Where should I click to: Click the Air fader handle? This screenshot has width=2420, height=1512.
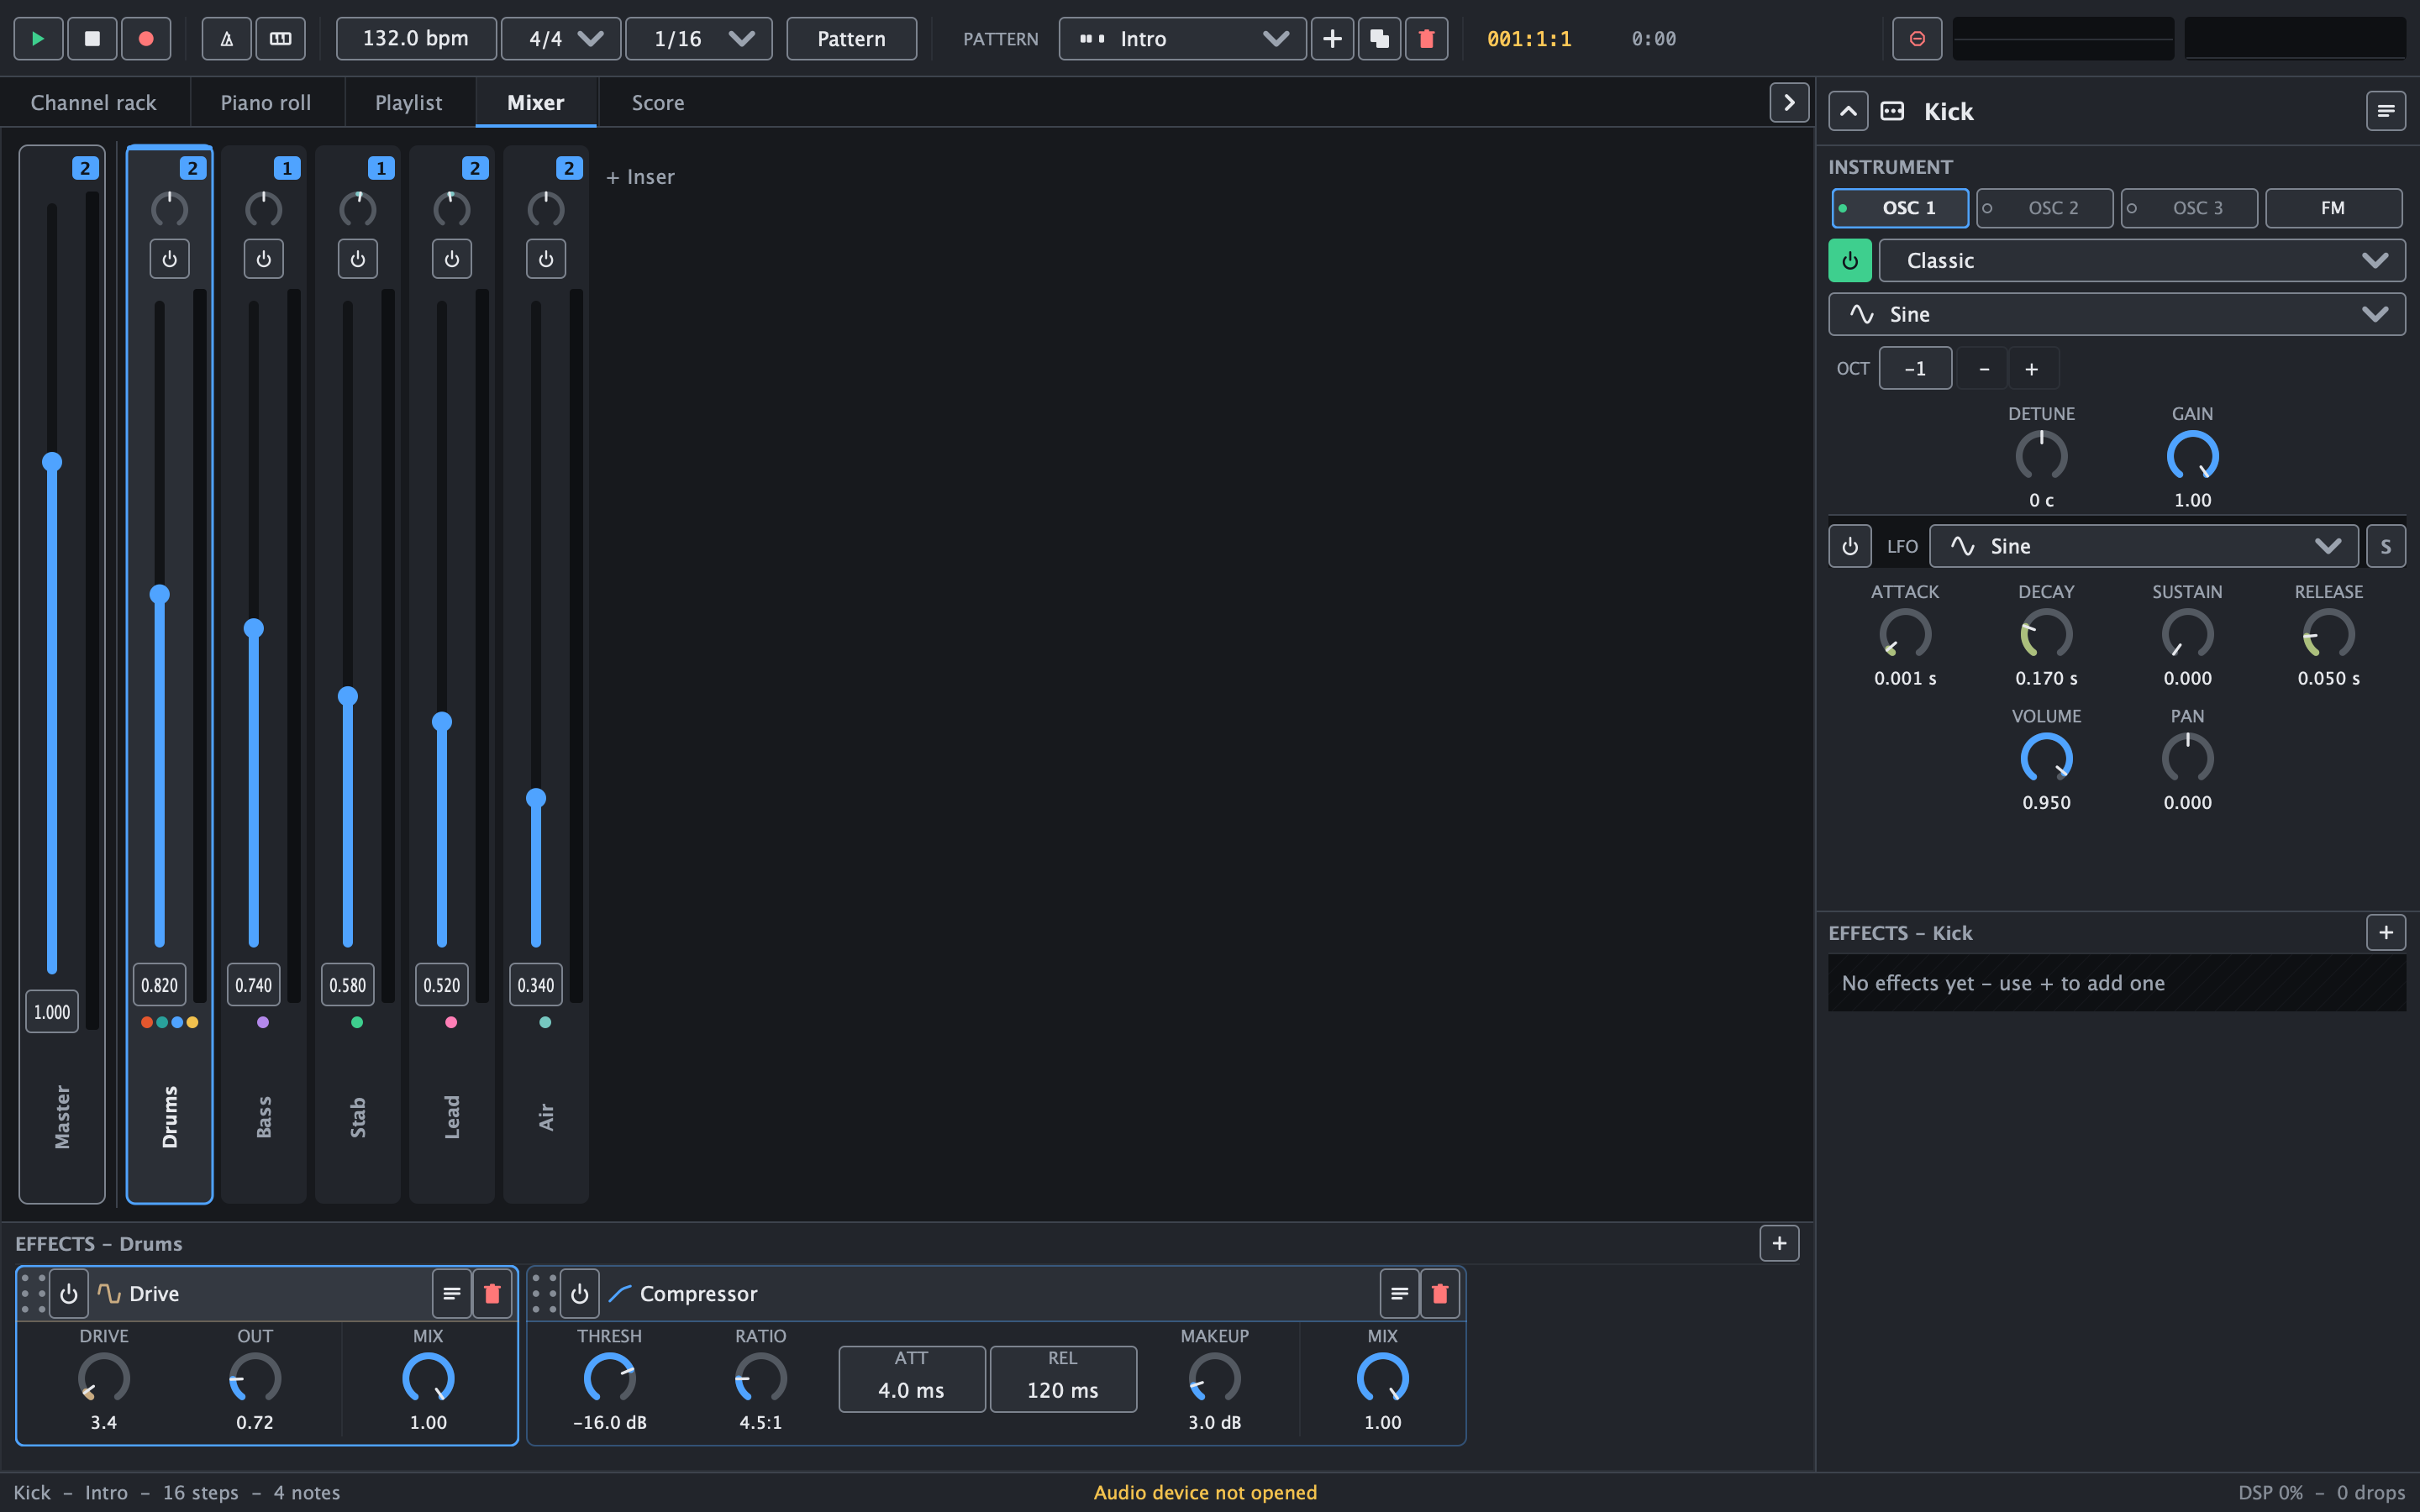click(536, 798)
